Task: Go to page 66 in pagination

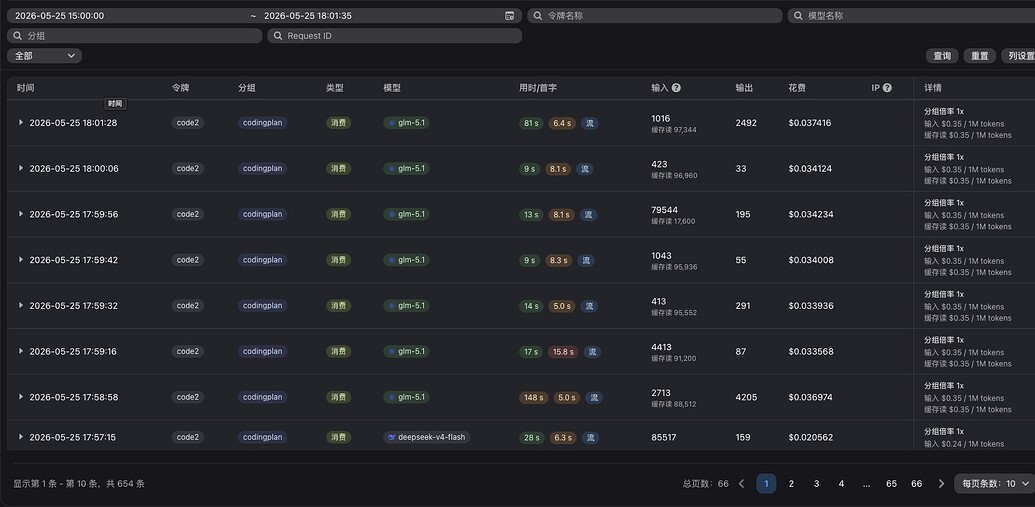Action: 916,484
